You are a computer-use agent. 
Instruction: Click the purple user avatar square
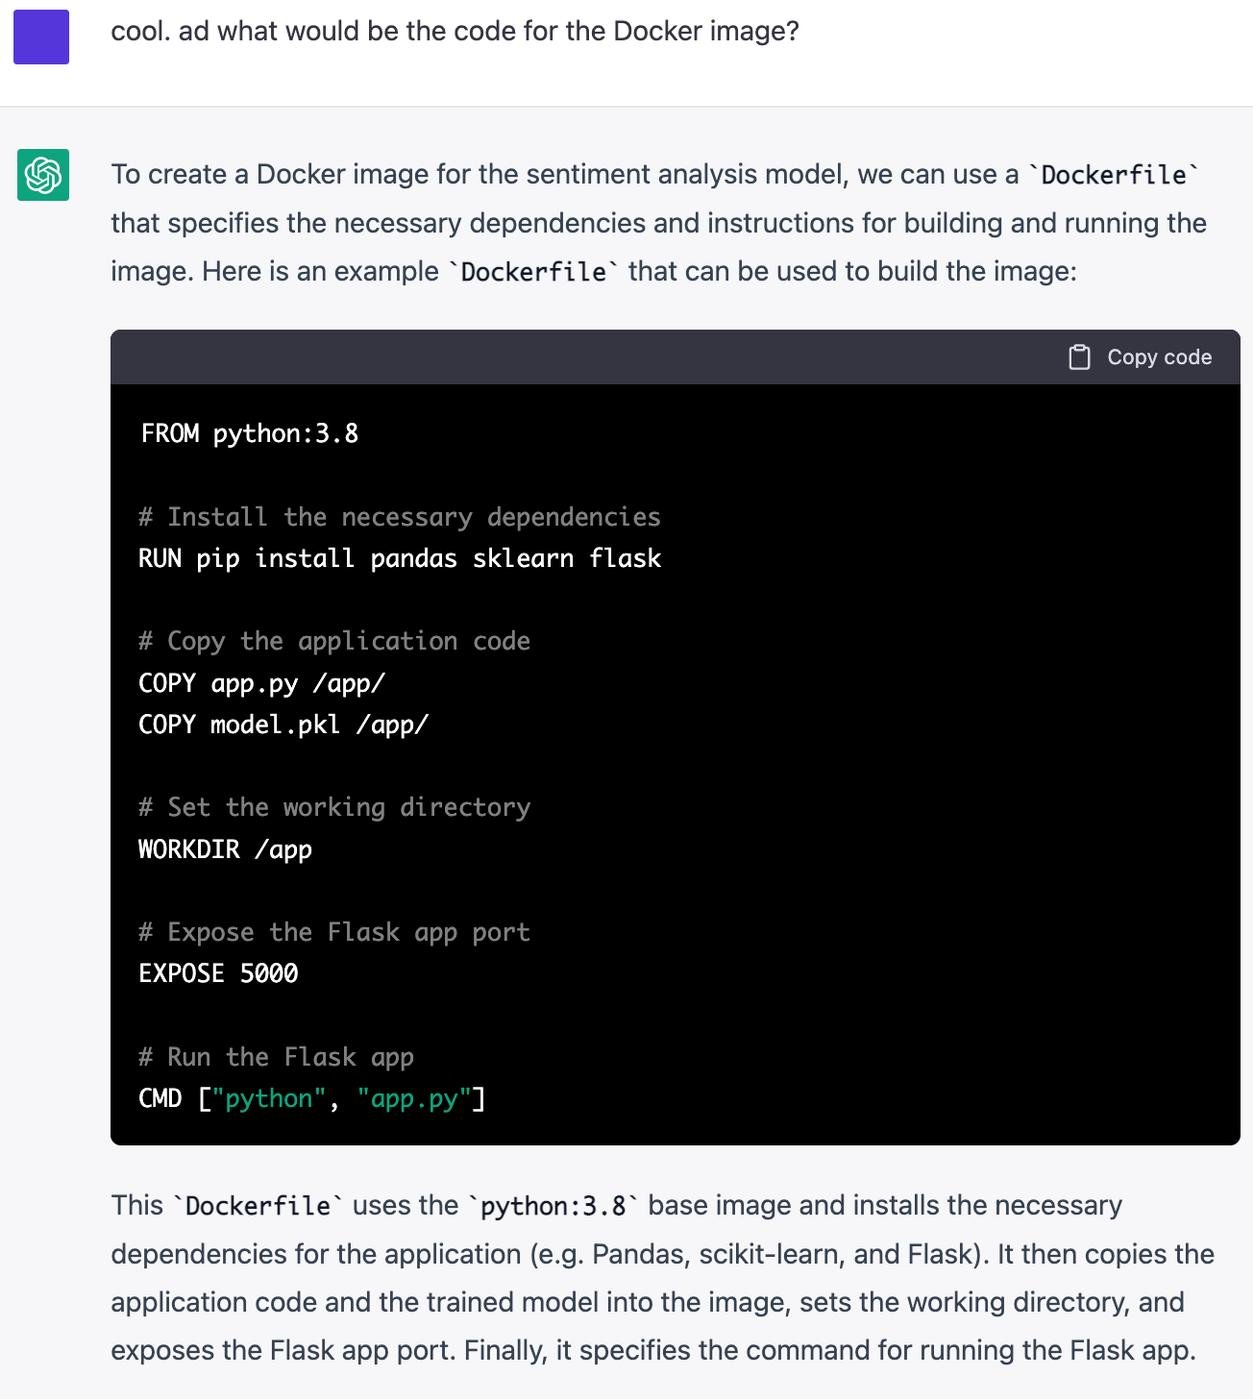[41, 37]
